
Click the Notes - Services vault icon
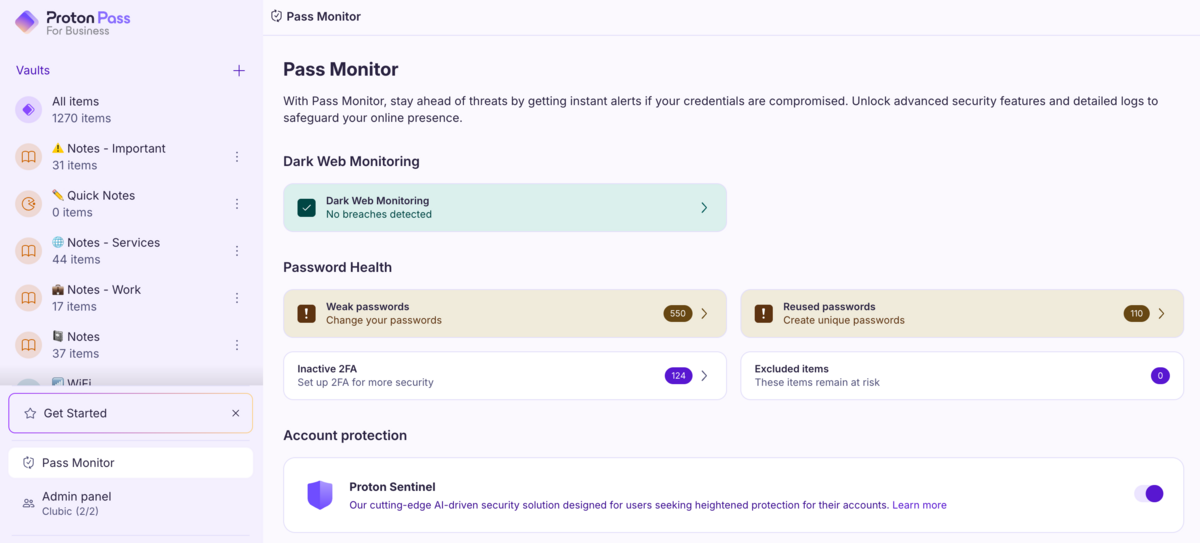pyautogui.click(x=28, y=251)
